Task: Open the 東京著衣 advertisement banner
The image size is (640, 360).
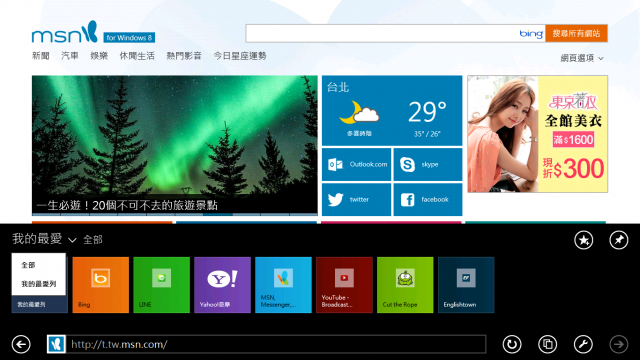Action: point(538,134)
